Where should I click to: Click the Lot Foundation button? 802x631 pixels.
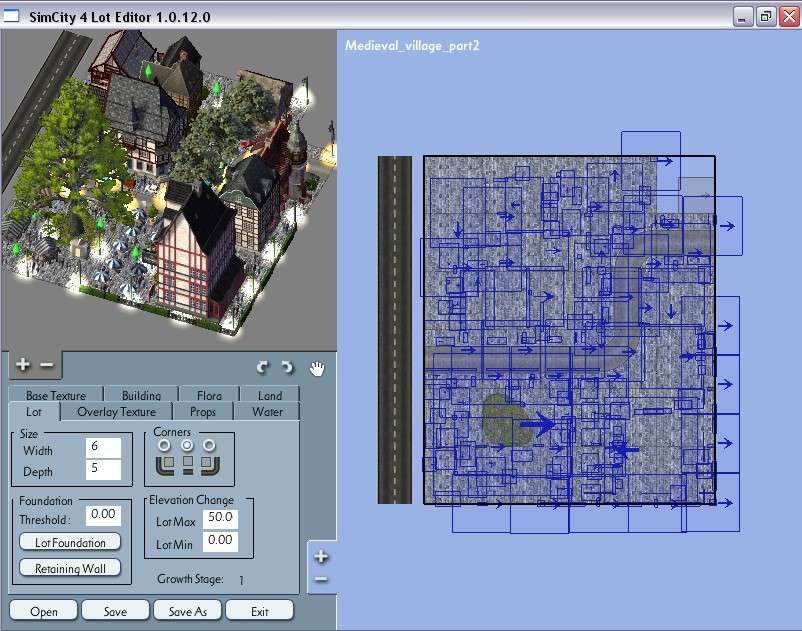click(70, 542)
